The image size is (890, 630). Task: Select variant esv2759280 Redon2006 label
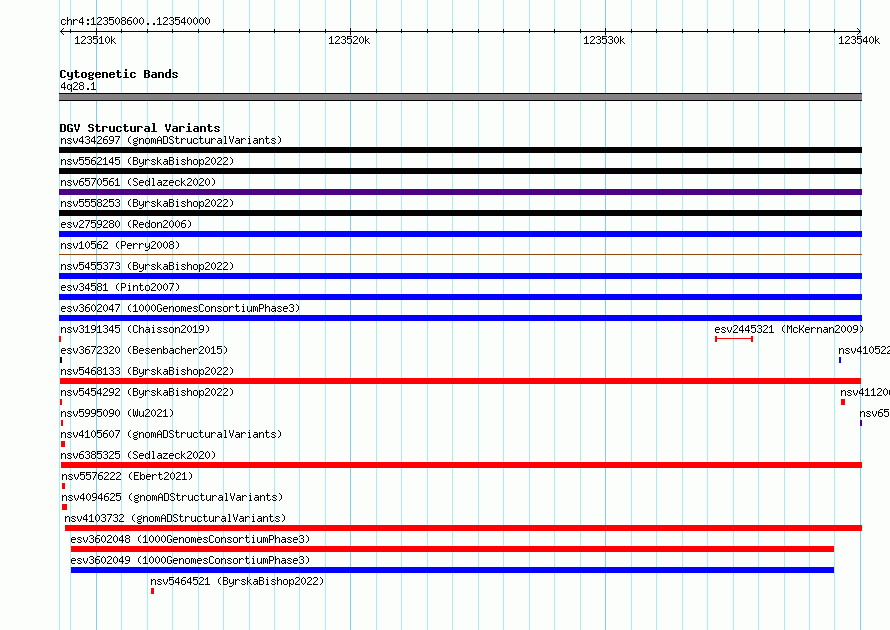click(126, 224)
